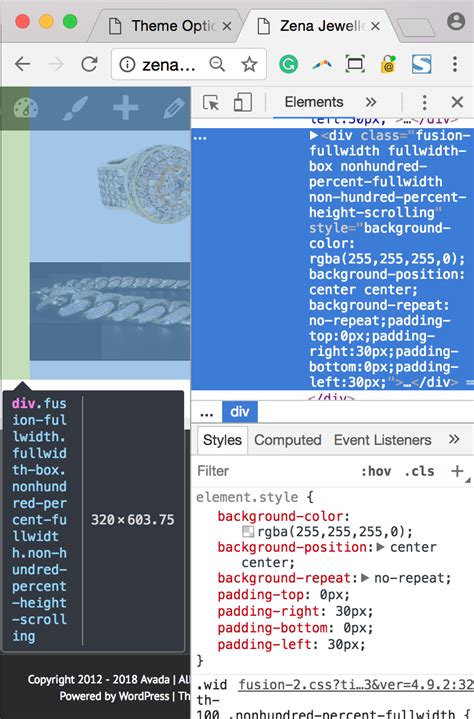This screenshot has height=719, width=474.
Task: Click the diamond chain bracelet image
Action: (x=110, y=311)
